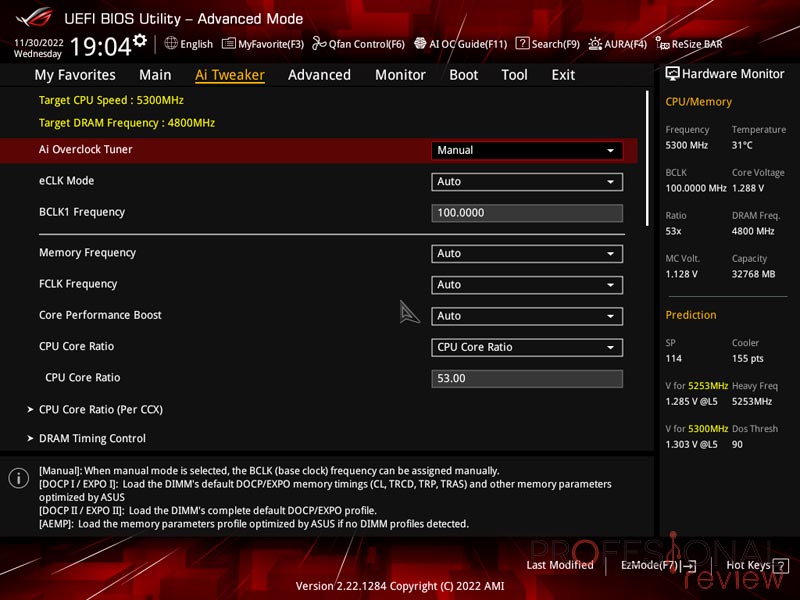Viewport: 800px width, 600px height.
Task: Click the 31°C temperature value
Action: pos(742,145)
